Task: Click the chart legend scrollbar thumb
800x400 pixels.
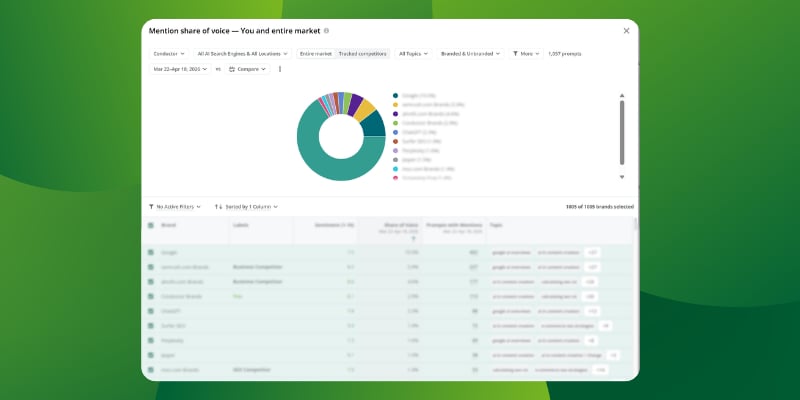Action: (x=622, y=133)
